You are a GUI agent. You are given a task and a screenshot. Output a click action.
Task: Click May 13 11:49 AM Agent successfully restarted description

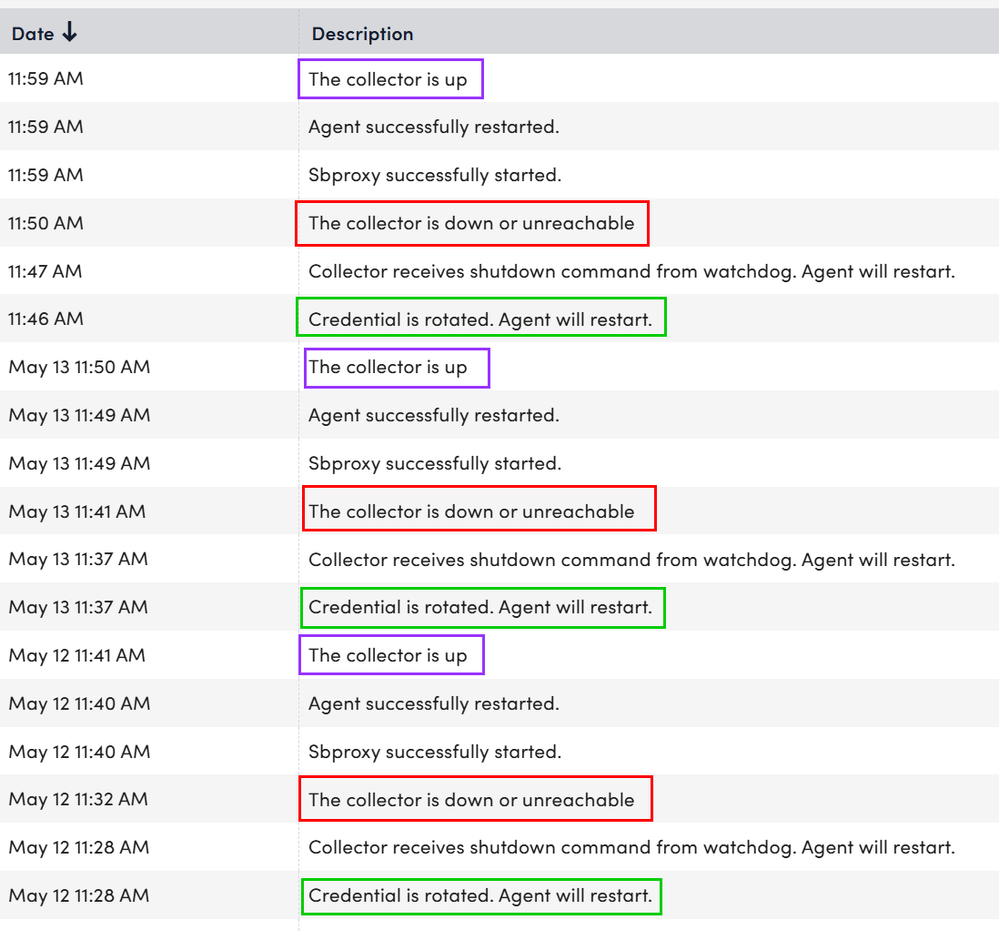tap(434, 415)
